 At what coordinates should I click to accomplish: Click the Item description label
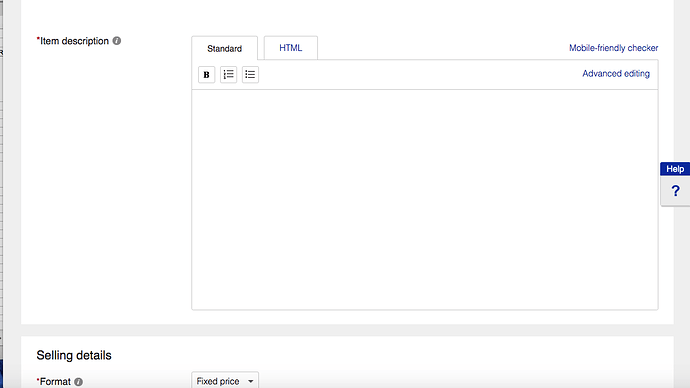[x=73, y=41]
